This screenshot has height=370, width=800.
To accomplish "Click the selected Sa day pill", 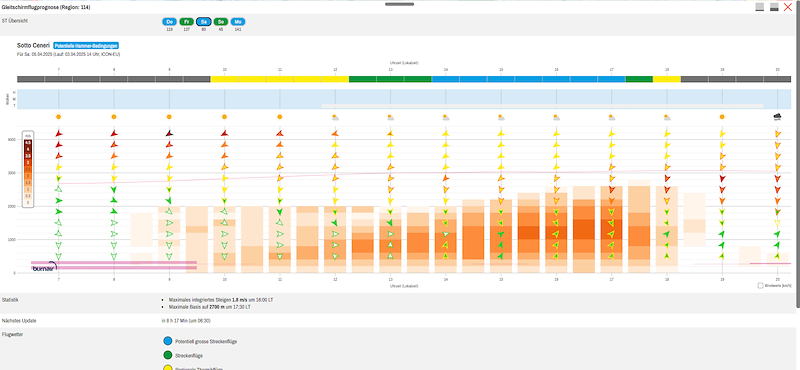I will tap(204, 21).
